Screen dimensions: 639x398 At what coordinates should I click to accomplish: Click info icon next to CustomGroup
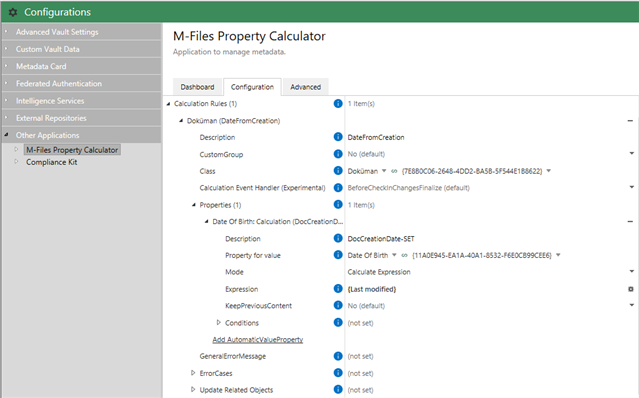pos(338,154)
